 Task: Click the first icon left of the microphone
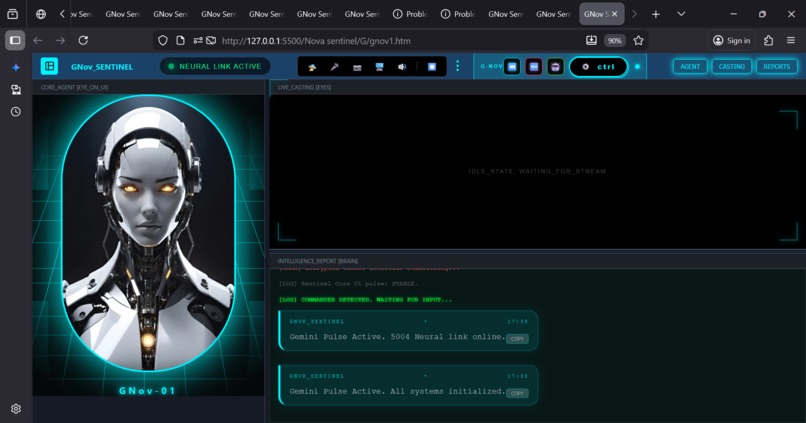click(x=312, y=67)
